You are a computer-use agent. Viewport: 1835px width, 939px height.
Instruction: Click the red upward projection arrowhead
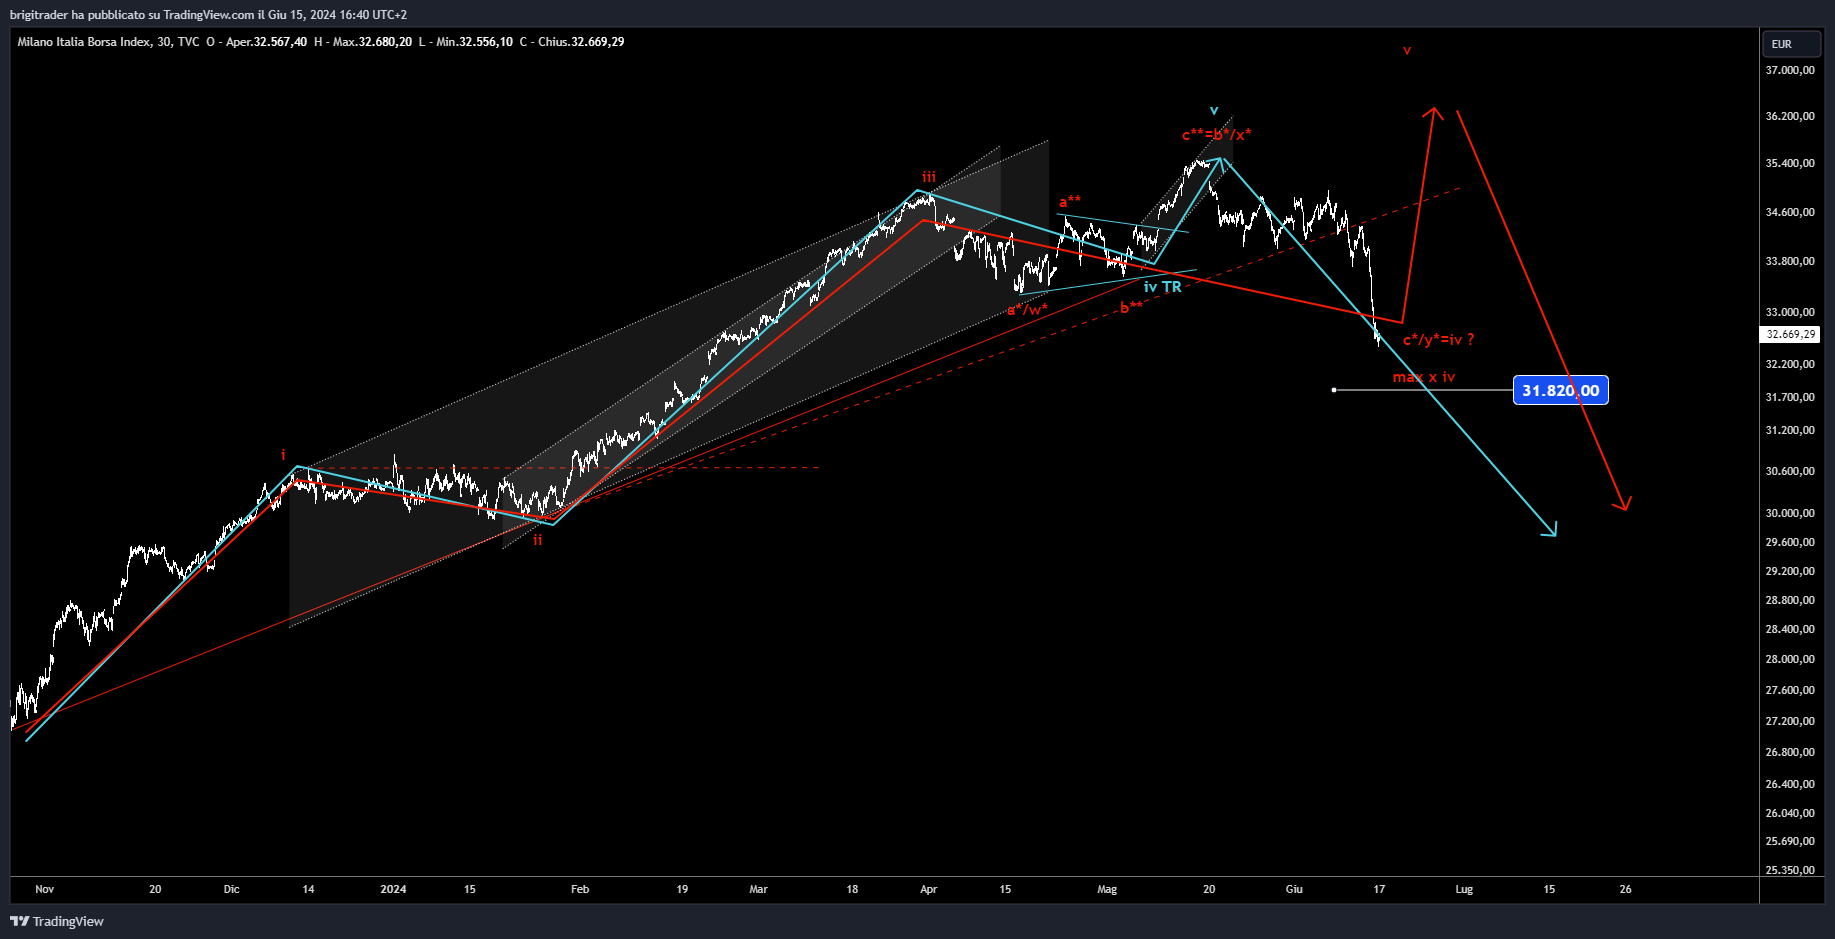(1434, 112)
